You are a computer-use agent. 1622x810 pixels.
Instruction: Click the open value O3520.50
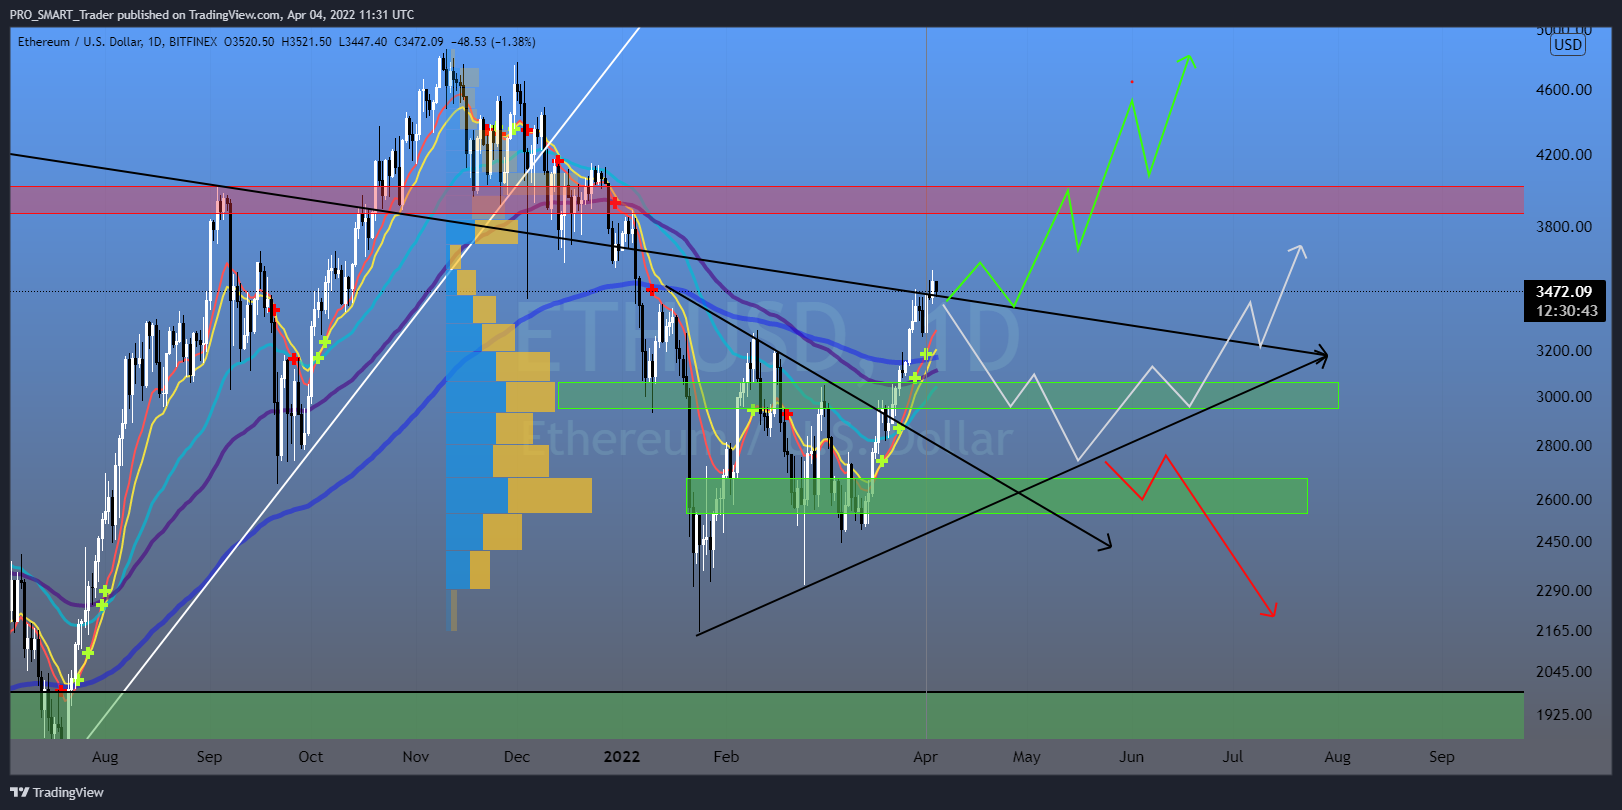(249, 42)
